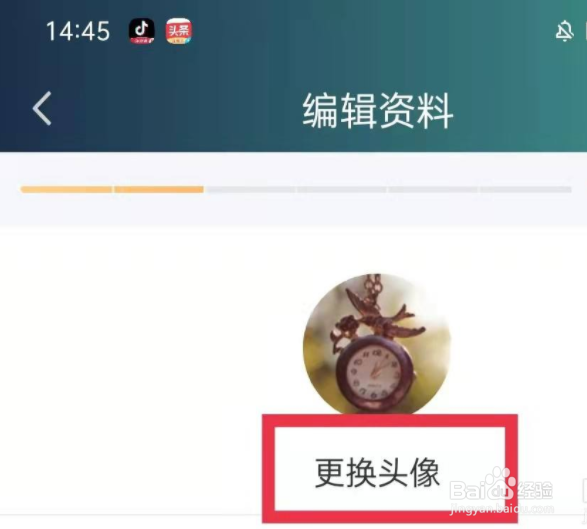This screenshot has width=587, height=529.
Task: Tap the 更换头像 change avatar button
Action: [377, 473]
